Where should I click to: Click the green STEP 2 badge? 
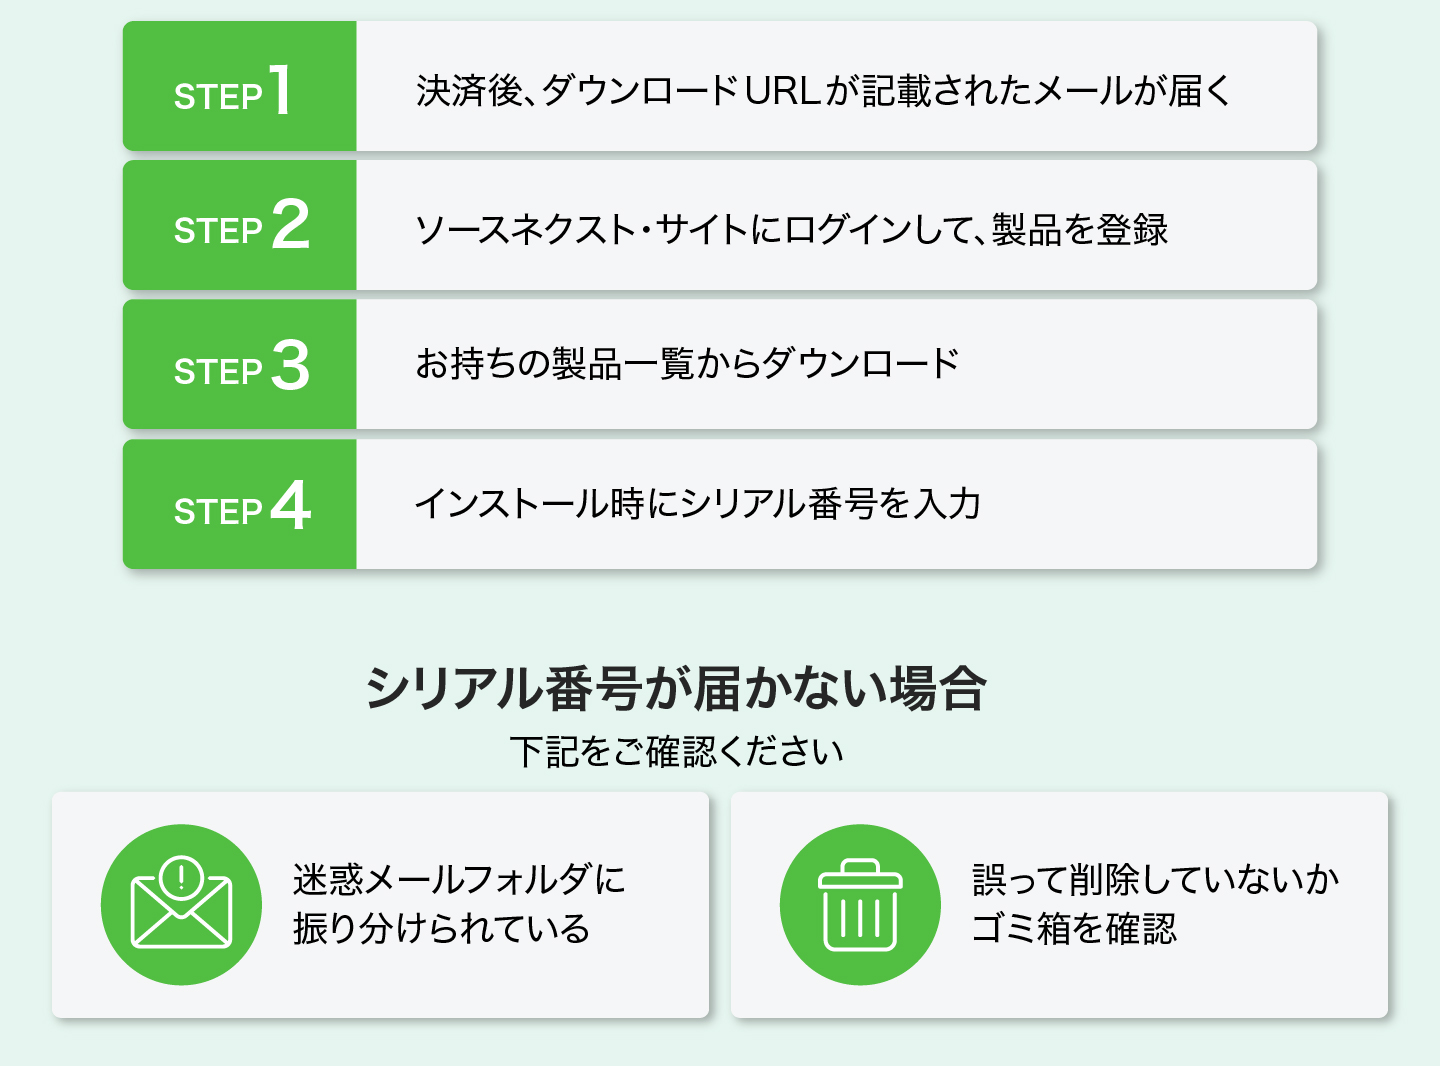tap(240, 225)
